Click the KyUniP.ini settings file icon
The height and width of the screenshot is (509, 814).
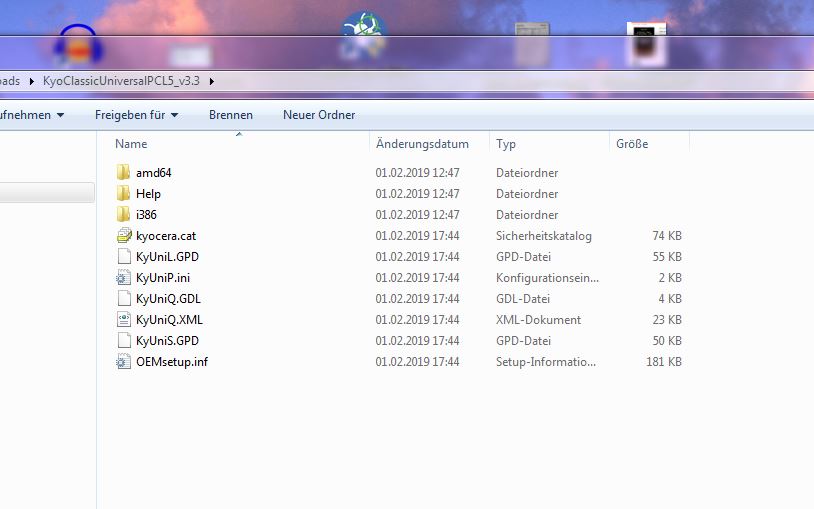coord(124,278)
